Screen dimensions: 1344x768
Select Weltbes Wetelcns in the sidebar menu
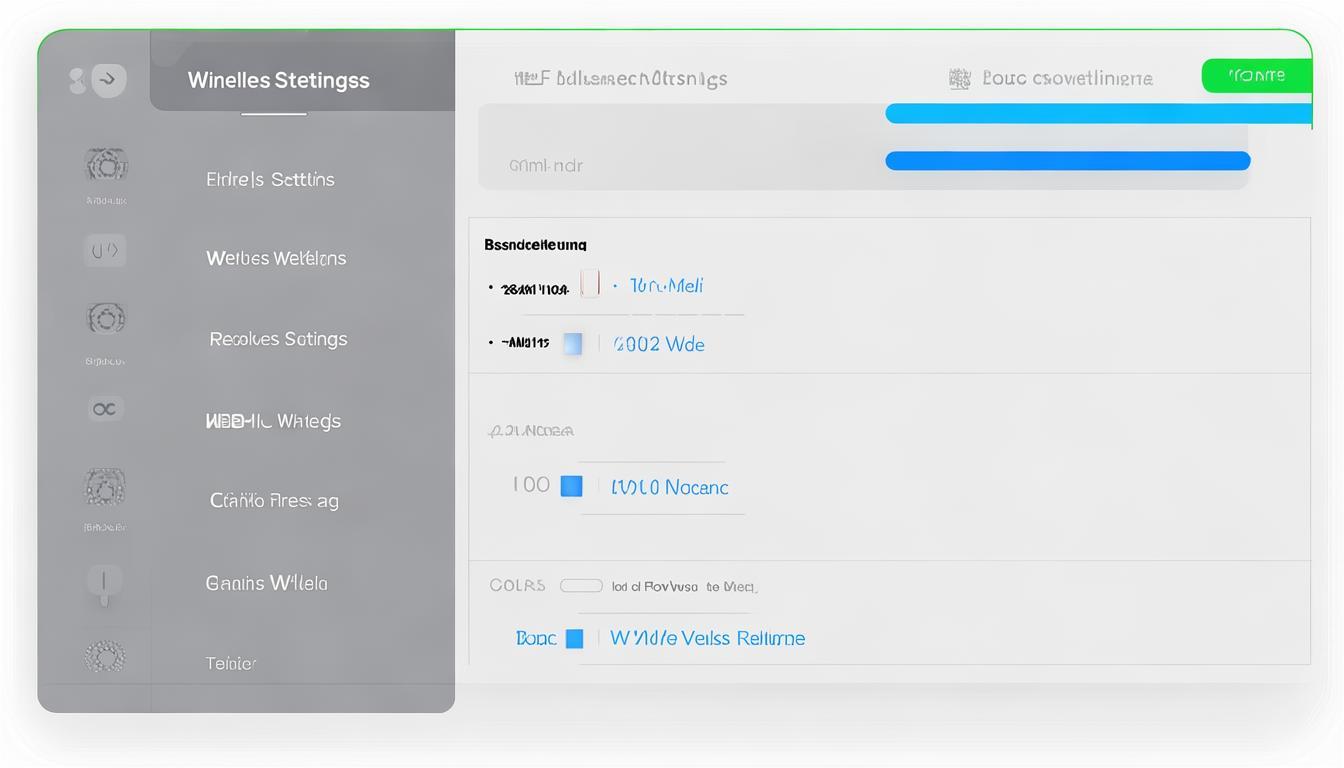click(x=276, y=258)
